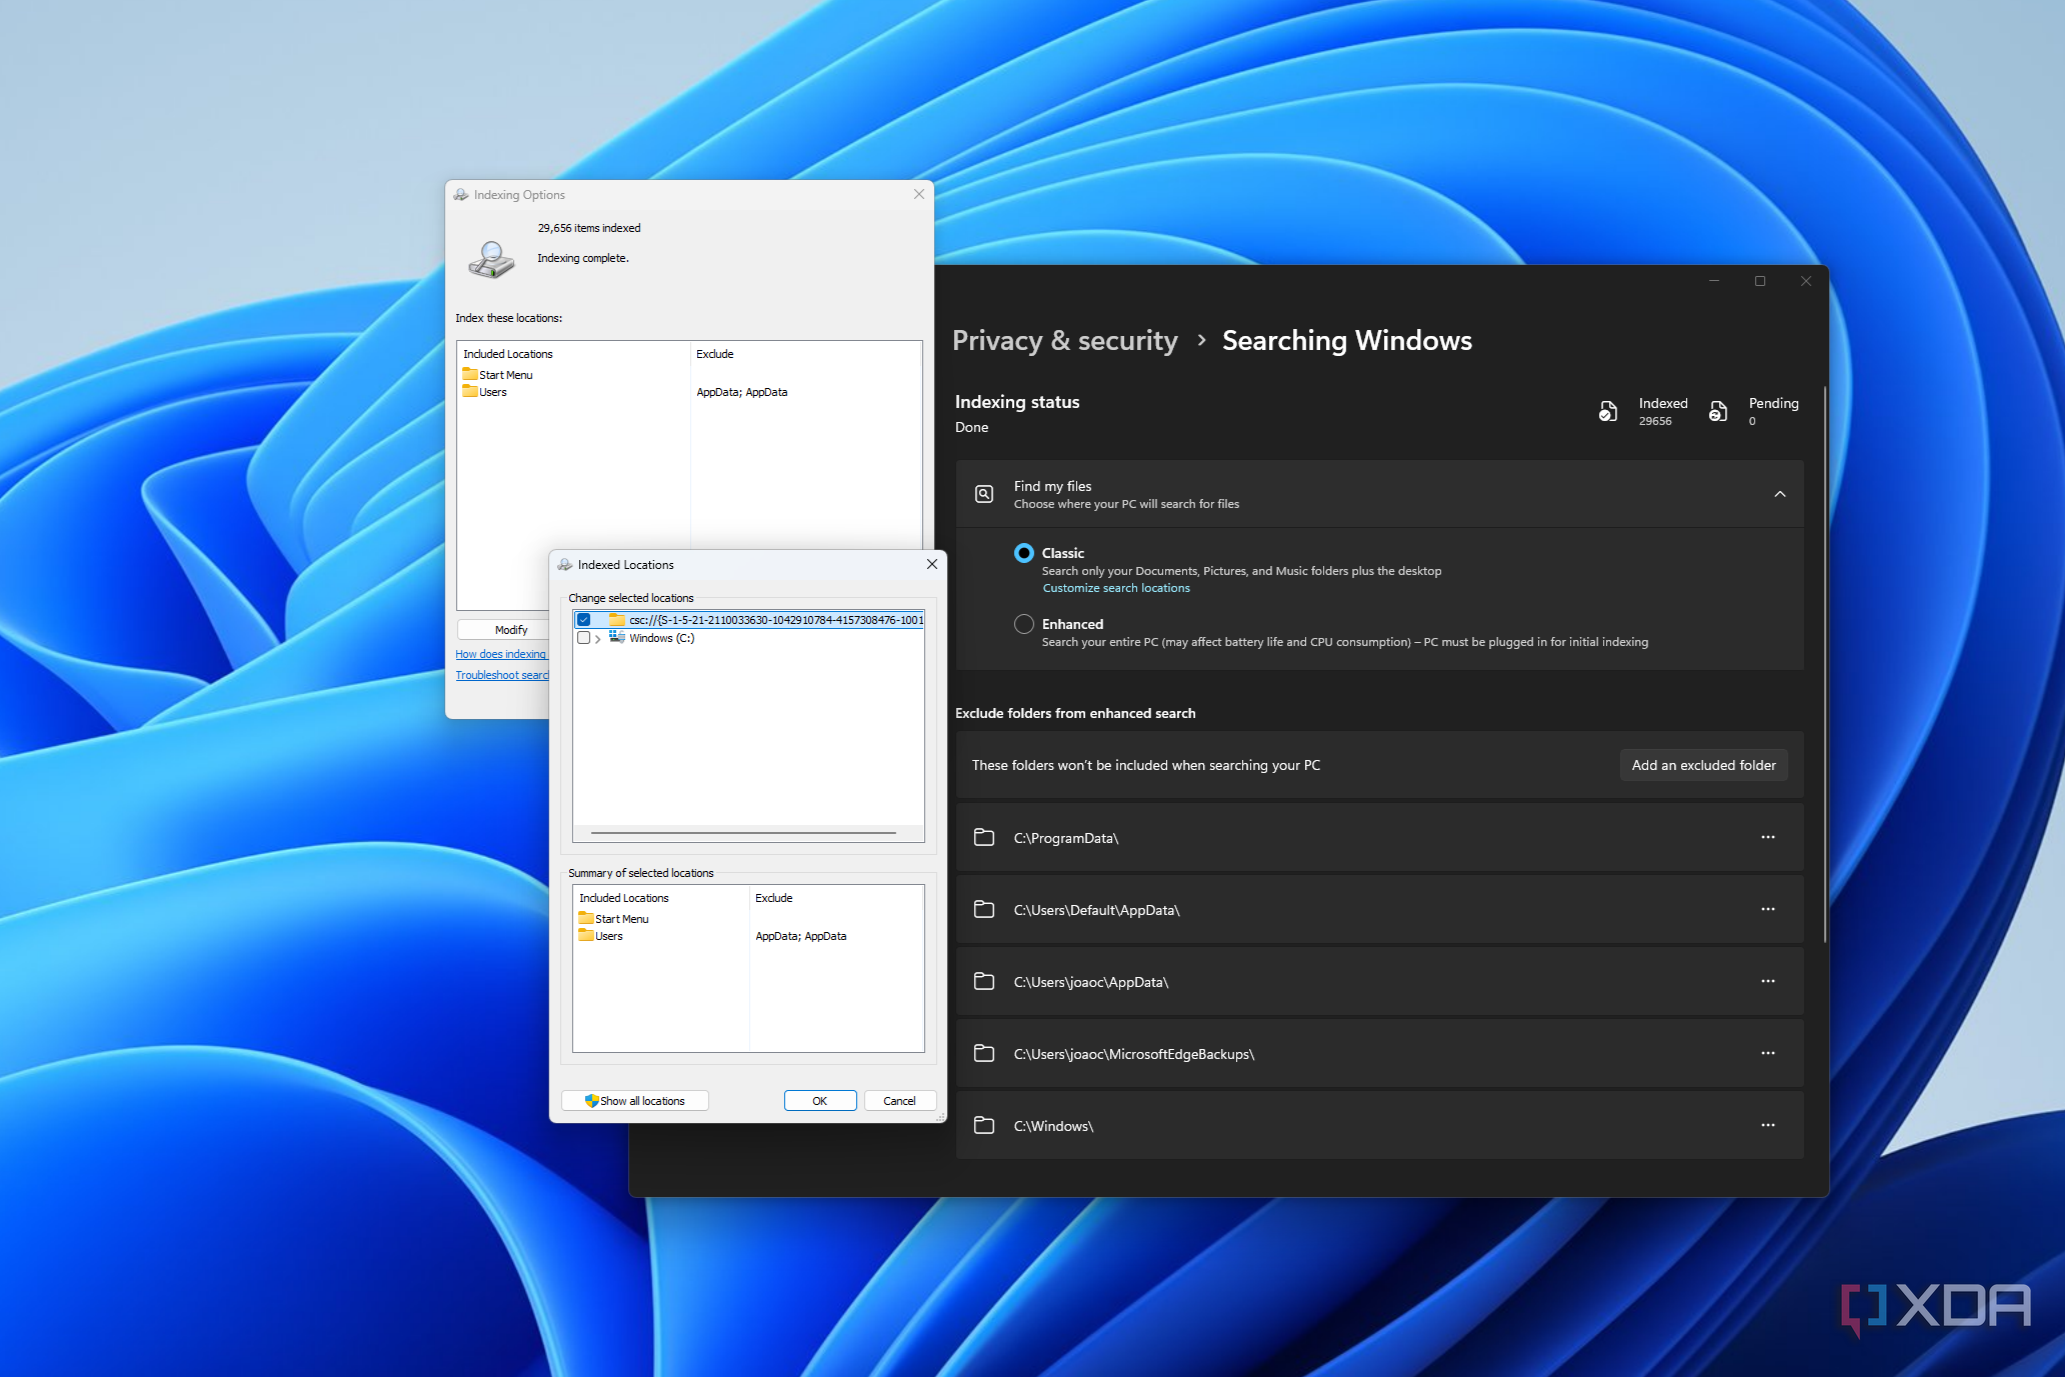Viewport: 2065px width, 1377px height.
Task: Click the Searching Windows breadcrumb
Action: click(x=1346, y=340)
